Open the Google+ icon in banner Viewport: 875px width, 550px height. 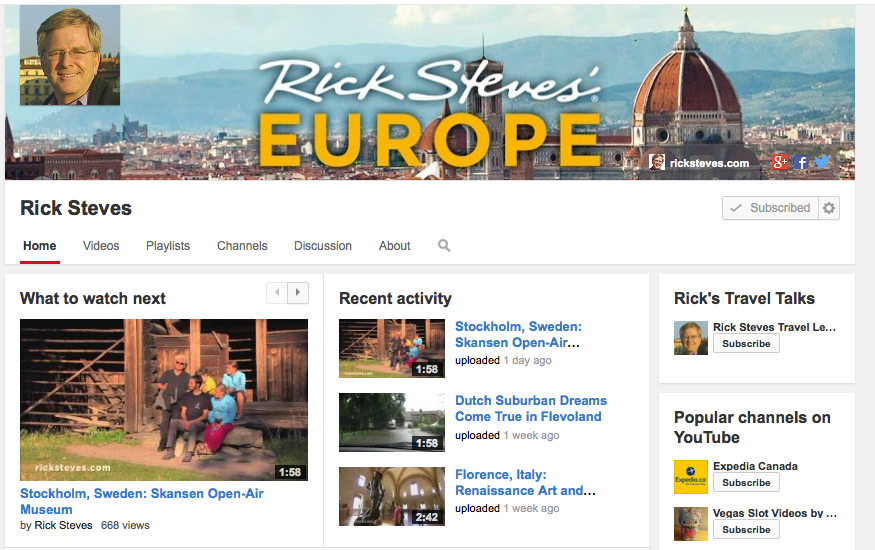point(780,162)
